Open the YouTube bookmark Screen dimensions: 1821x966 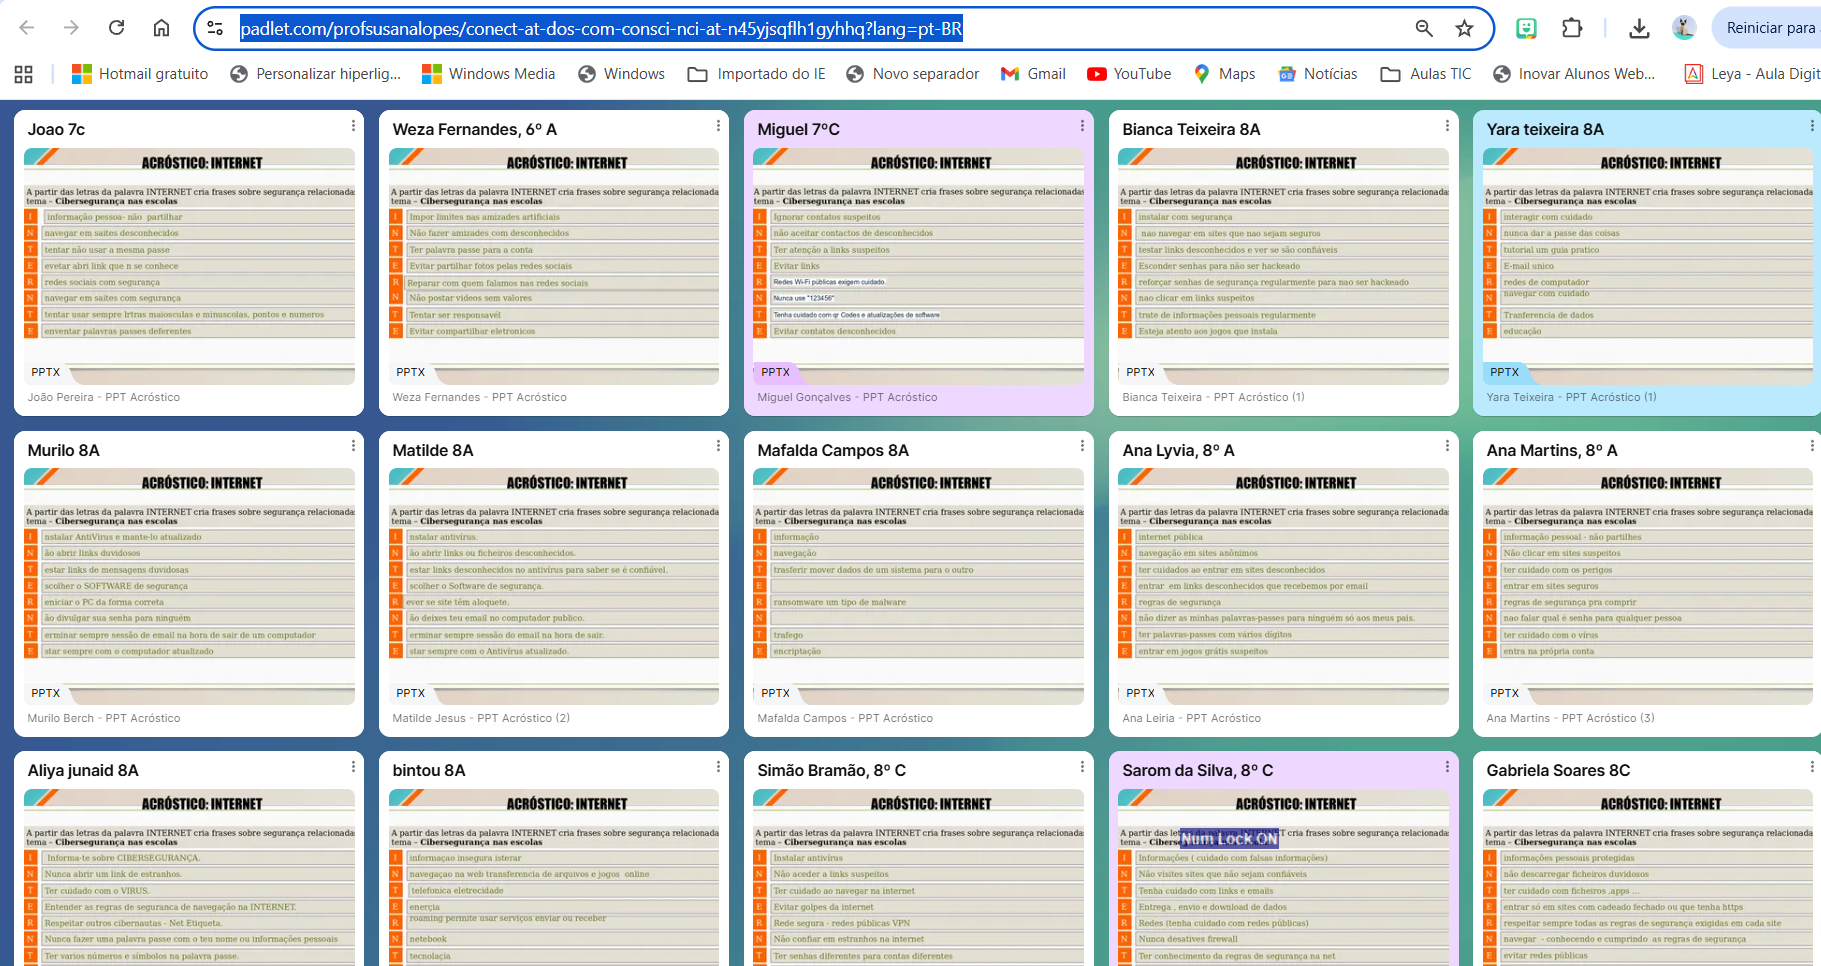click(x=1129, y=74)
